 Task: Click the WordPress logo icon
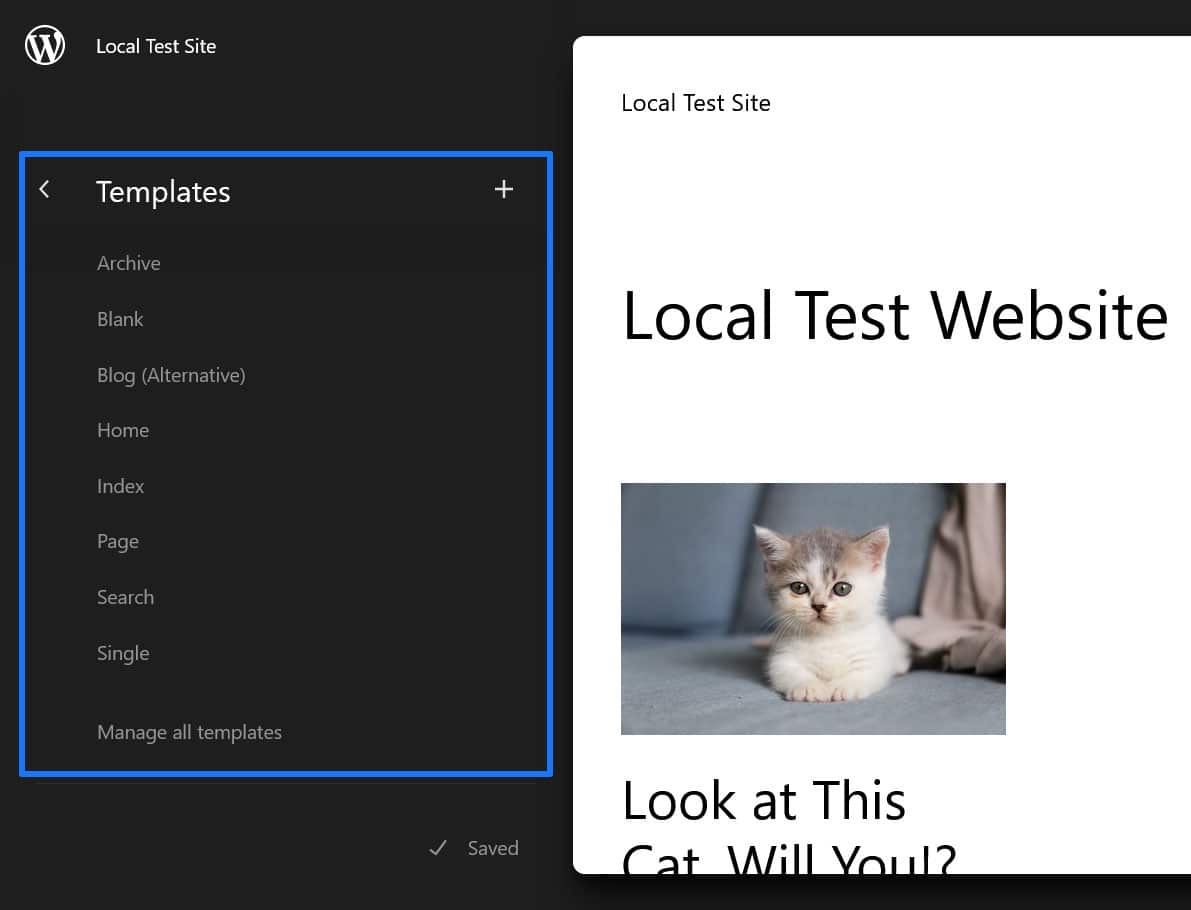[x=45, y=46]
